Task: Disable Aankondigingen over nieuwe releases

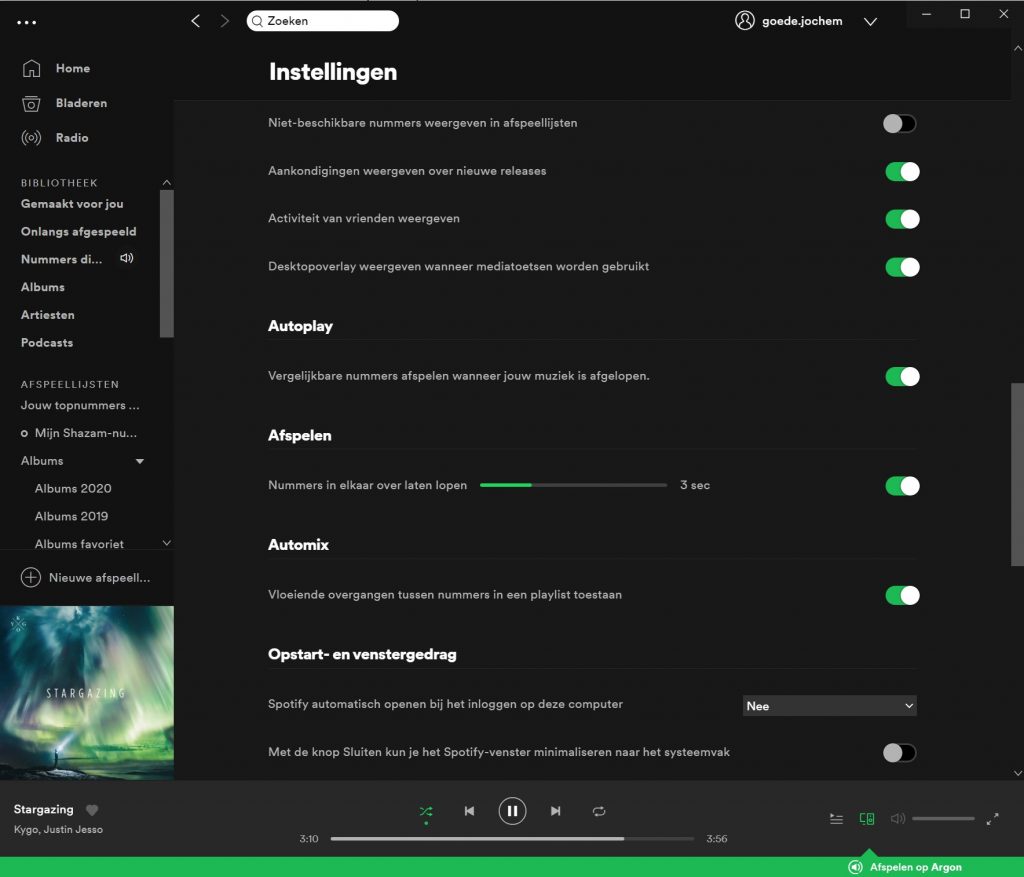Action: (x=903, y=172)
